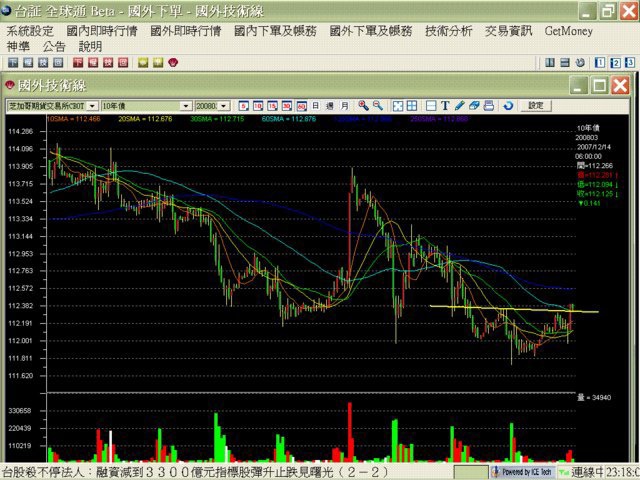Select 30-minute chart interval icon
This screenshot has height=480, width=640.
(287, 106)
